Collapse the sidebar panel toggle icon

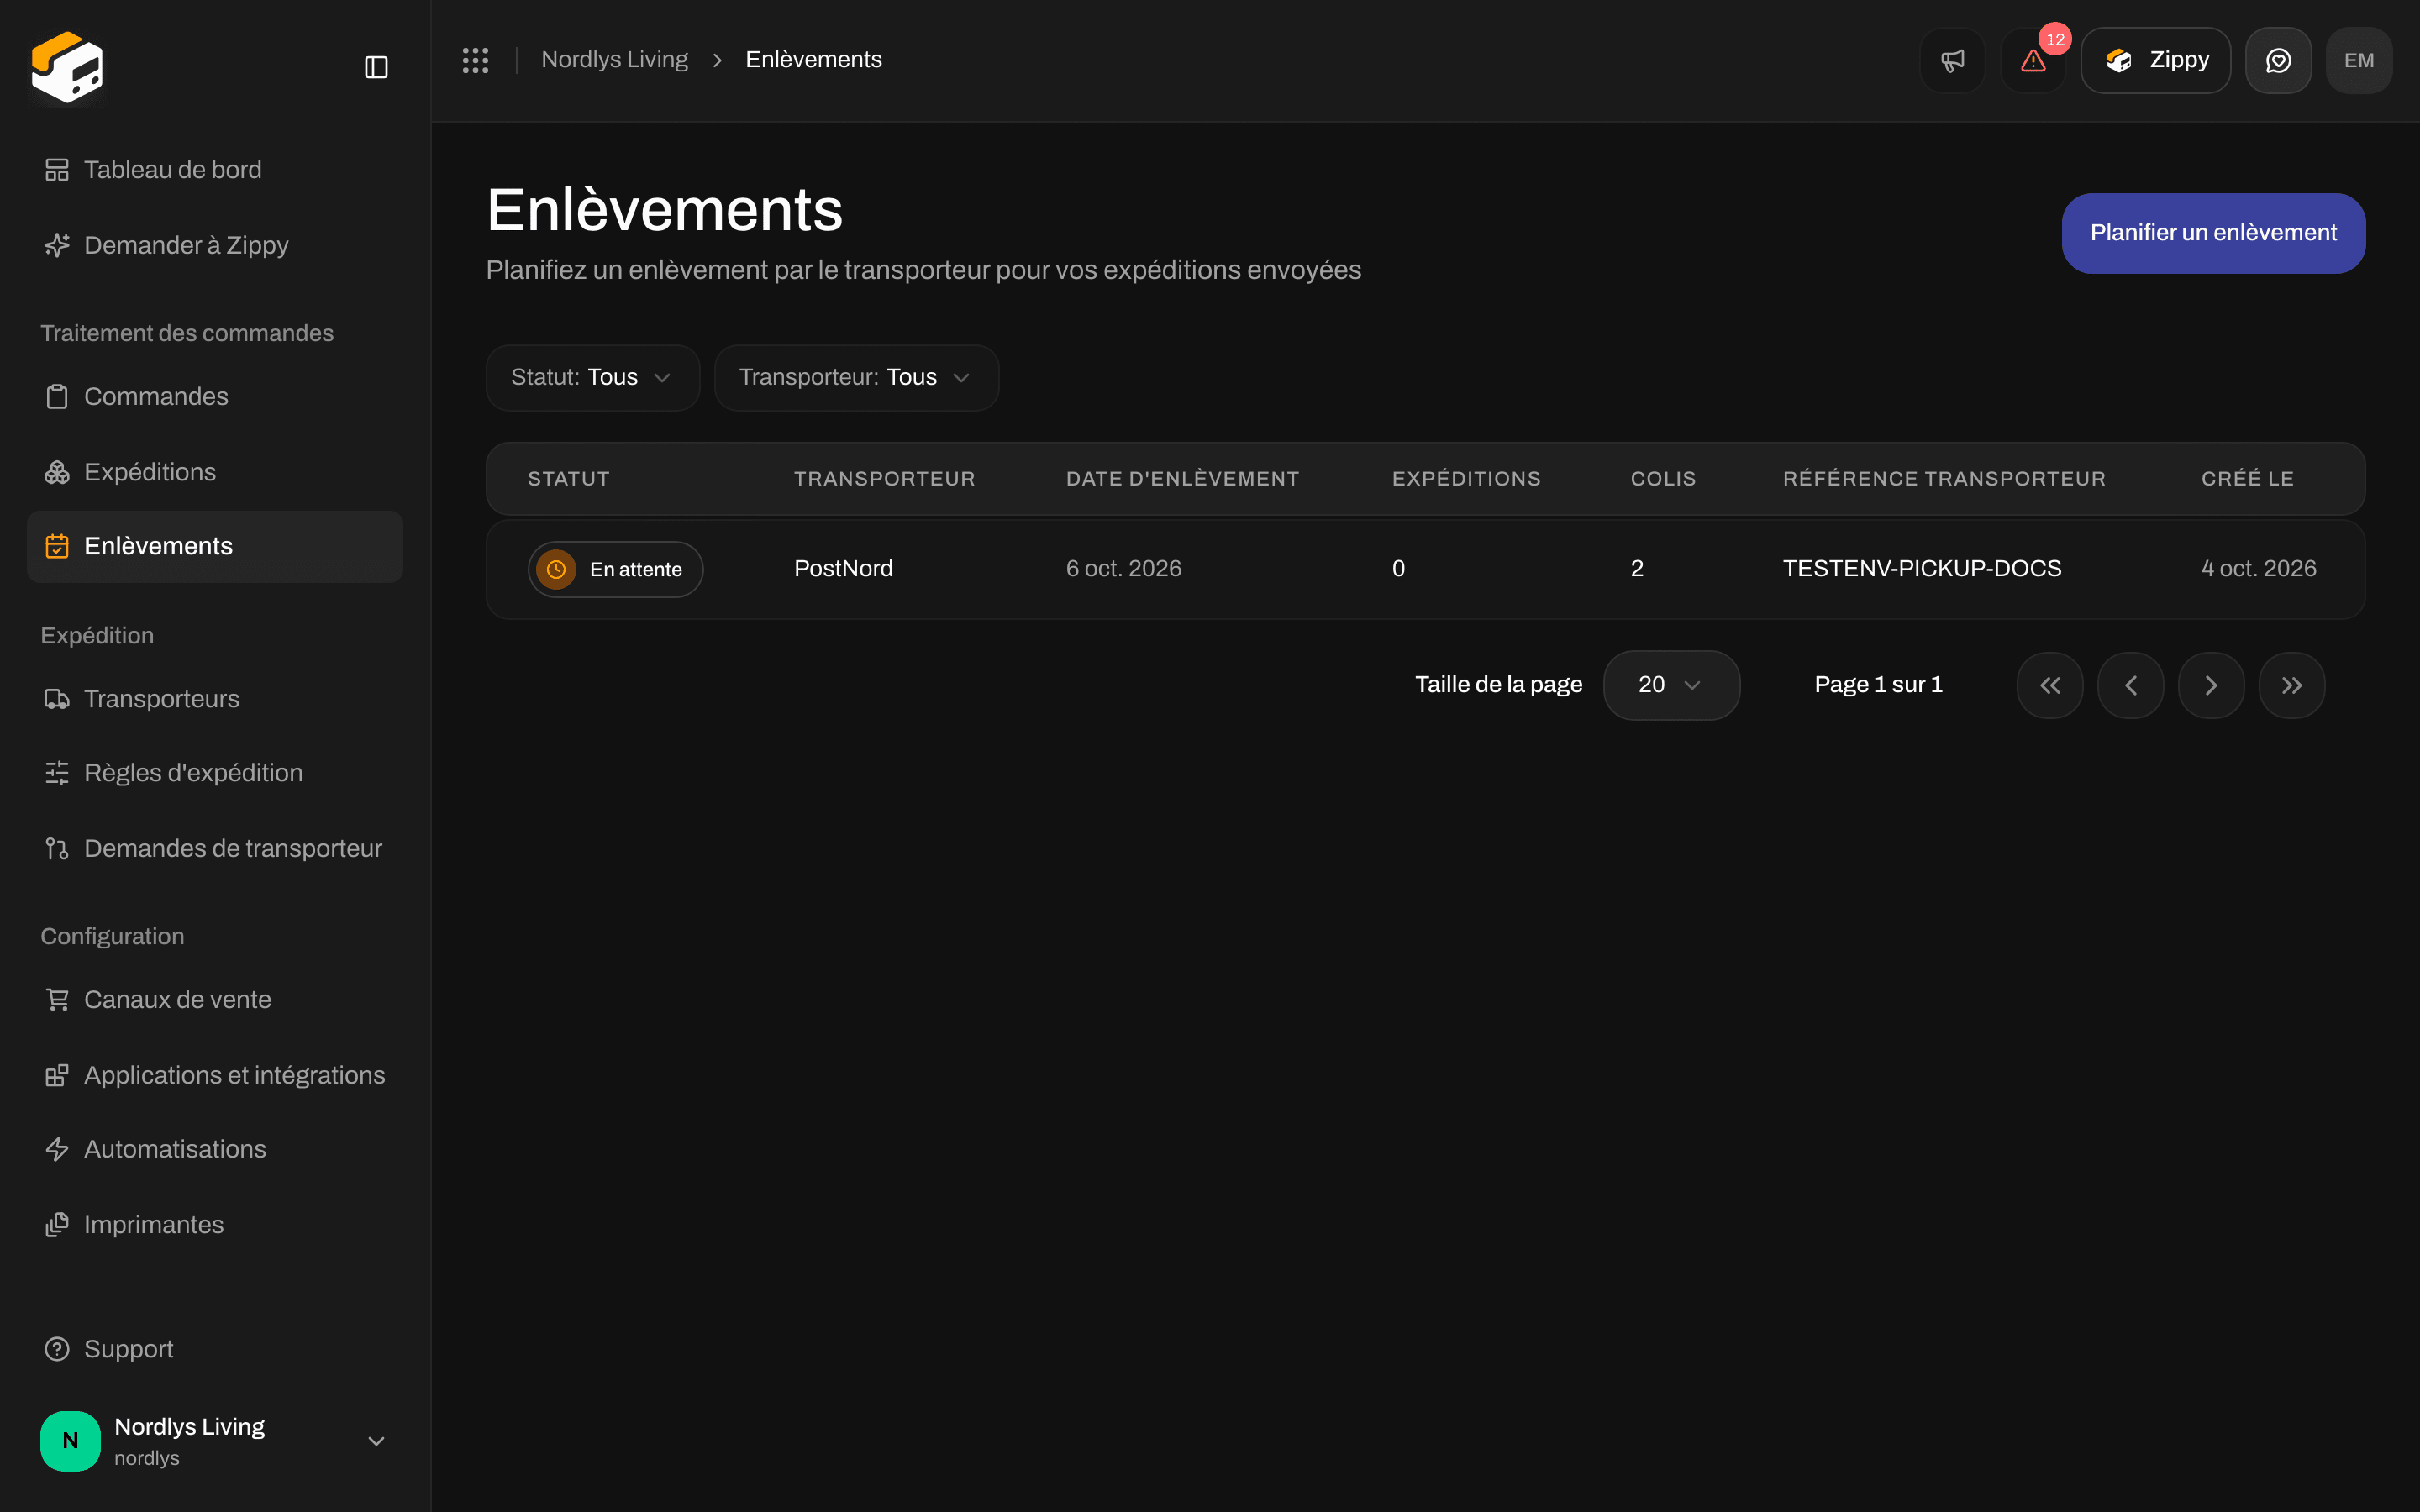tap(376, 67)
